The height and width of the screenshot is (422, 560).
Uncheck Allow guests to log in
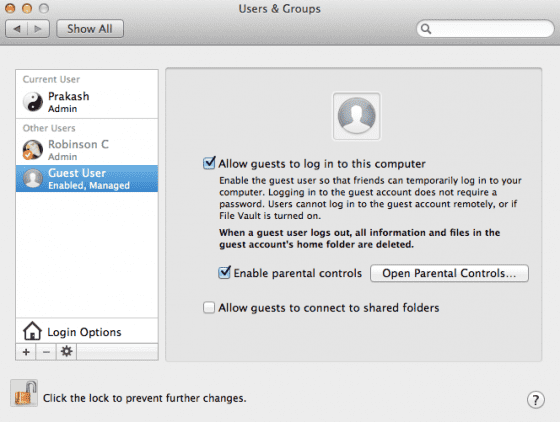tap(209, 163)
